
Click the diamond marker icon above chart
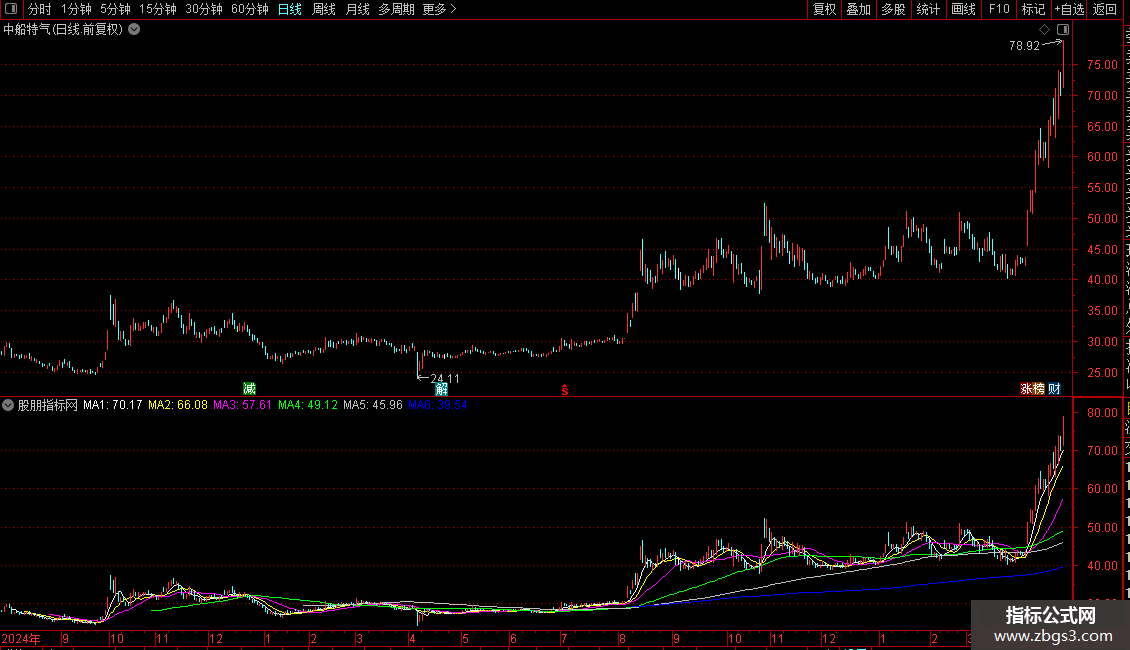(x=1044, y=30)
